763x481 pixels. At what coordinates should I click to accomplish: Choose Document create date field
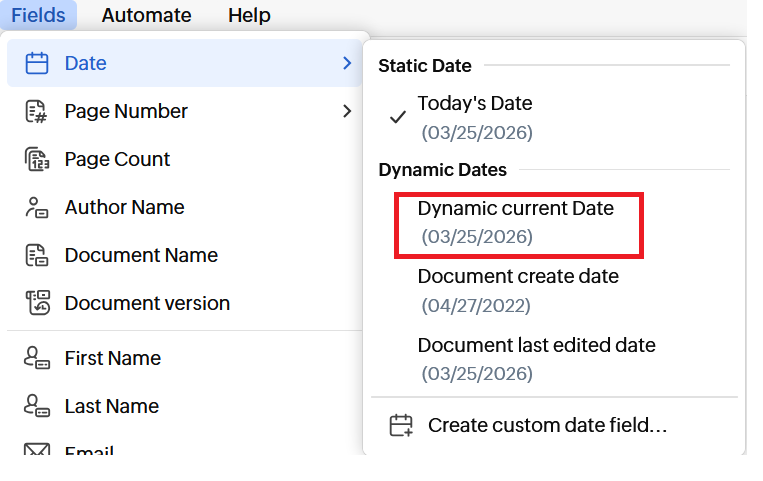point(518,289)
